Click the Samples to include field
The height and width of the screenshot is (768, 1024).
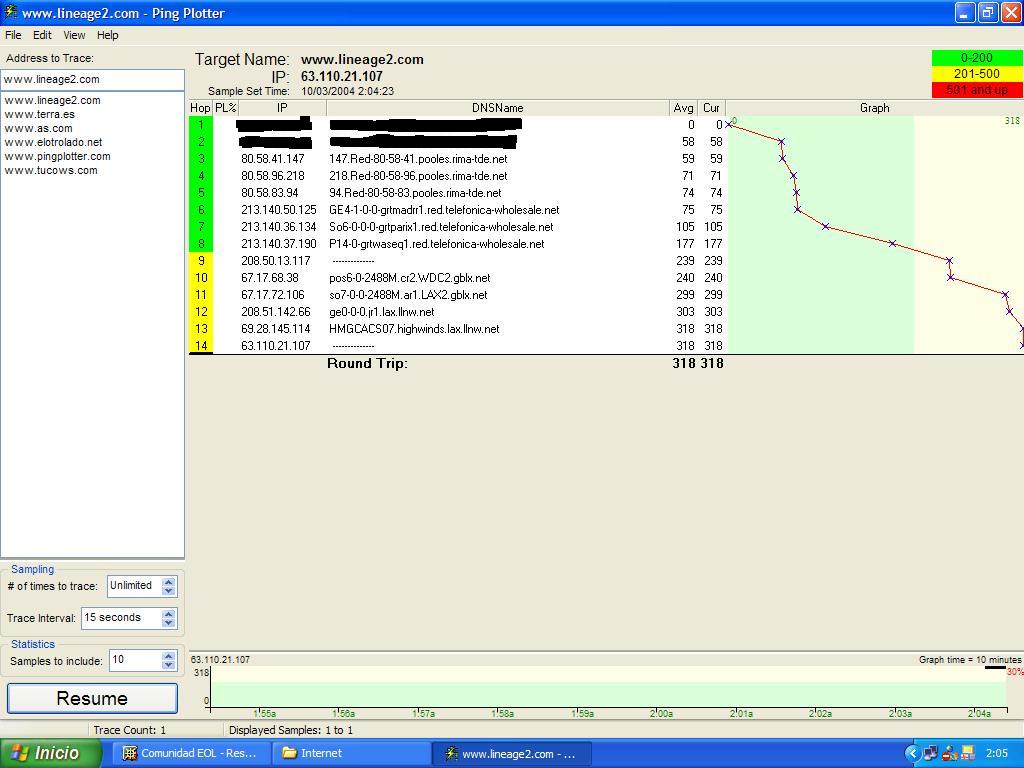(135, 660)
